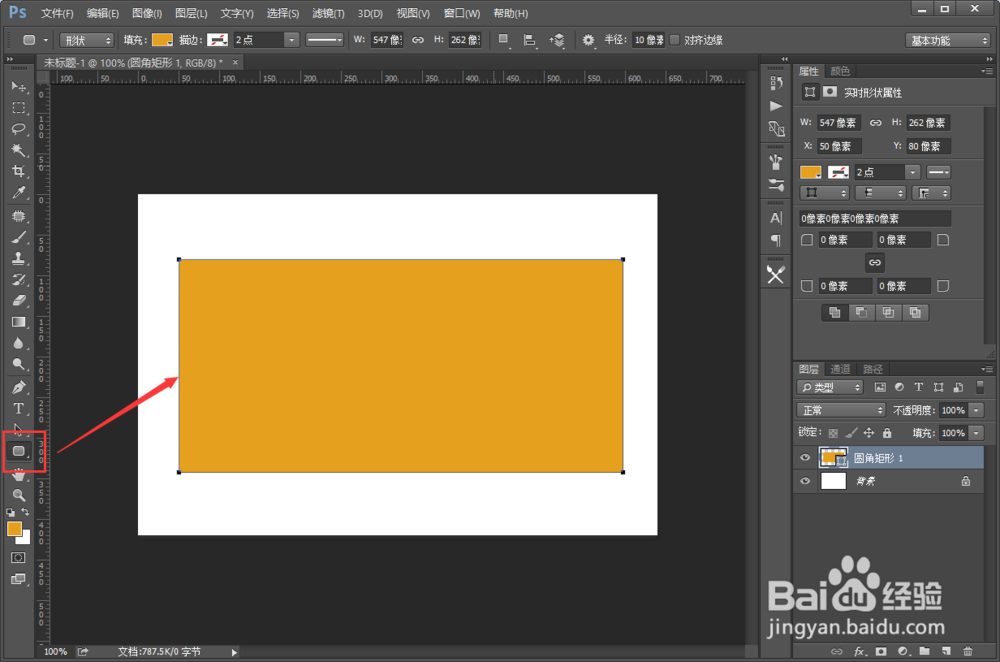The width and height of the screenshot is (1000, 662).
Task: Toggle bottom-right corner radius checkbox
Action: point(943,286)
